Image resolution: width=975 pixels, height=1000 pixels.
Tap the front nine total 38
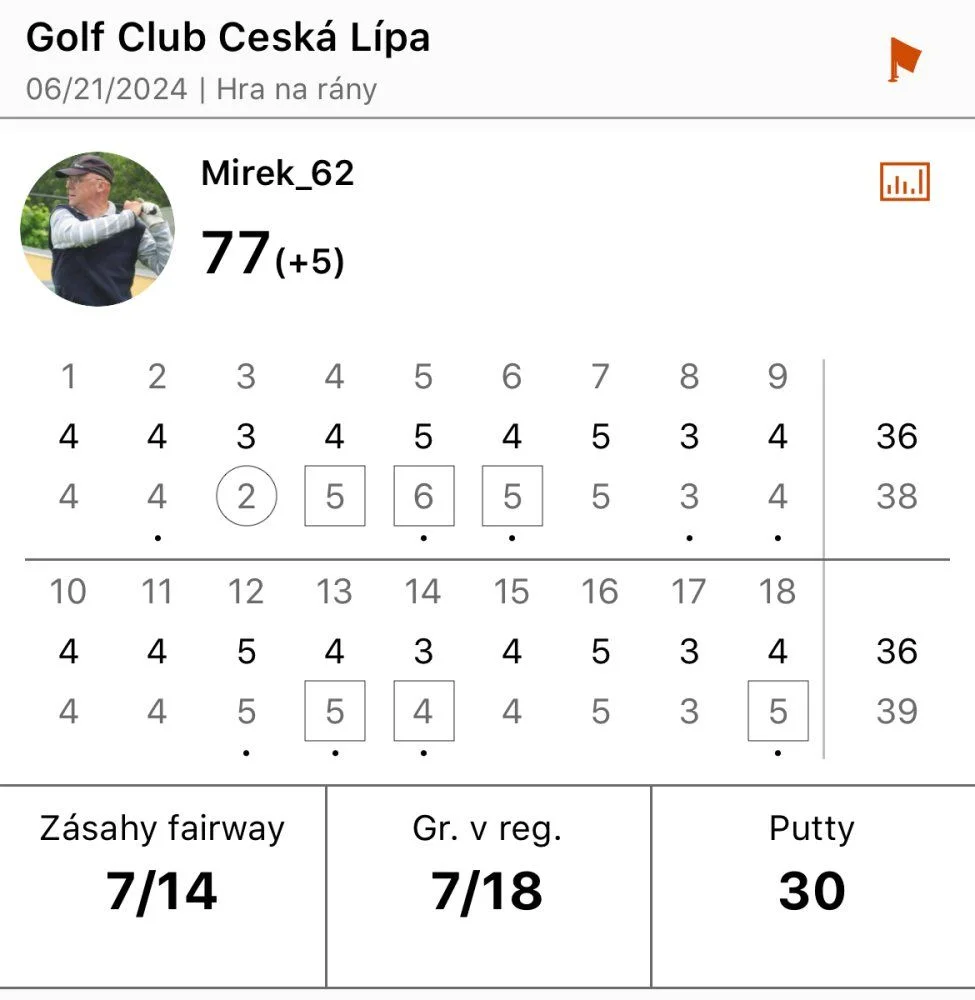[897, 496]
